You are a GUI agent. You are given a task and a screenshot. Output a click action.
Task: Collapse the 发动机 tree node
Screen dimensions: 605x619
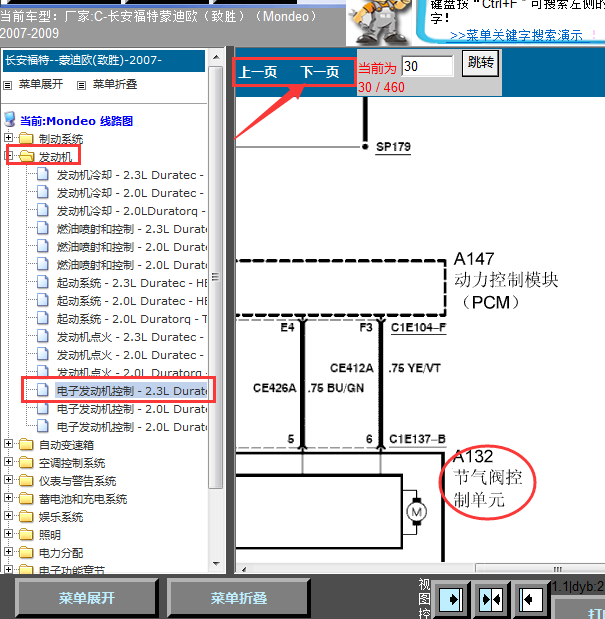9,156
